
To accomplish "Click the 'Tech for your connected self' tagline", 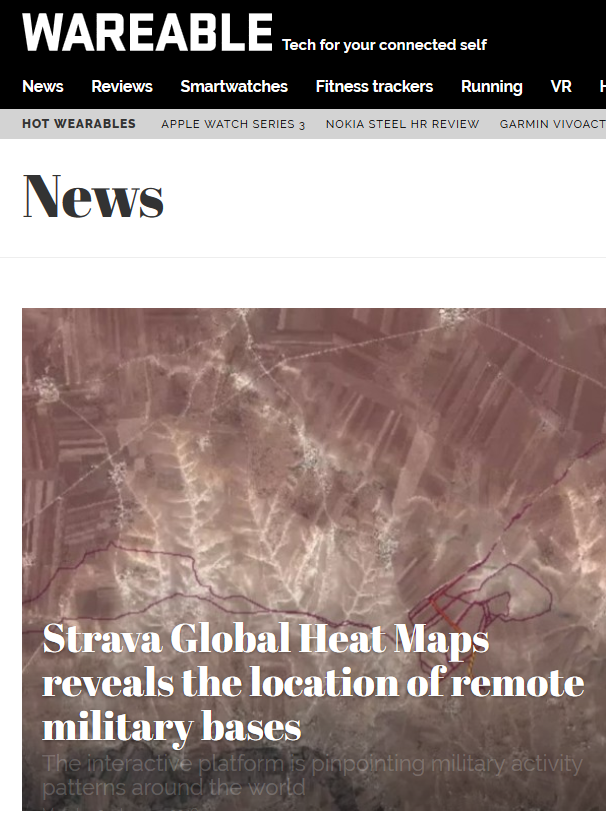I will pyautogui.click(x=384, y=45).
